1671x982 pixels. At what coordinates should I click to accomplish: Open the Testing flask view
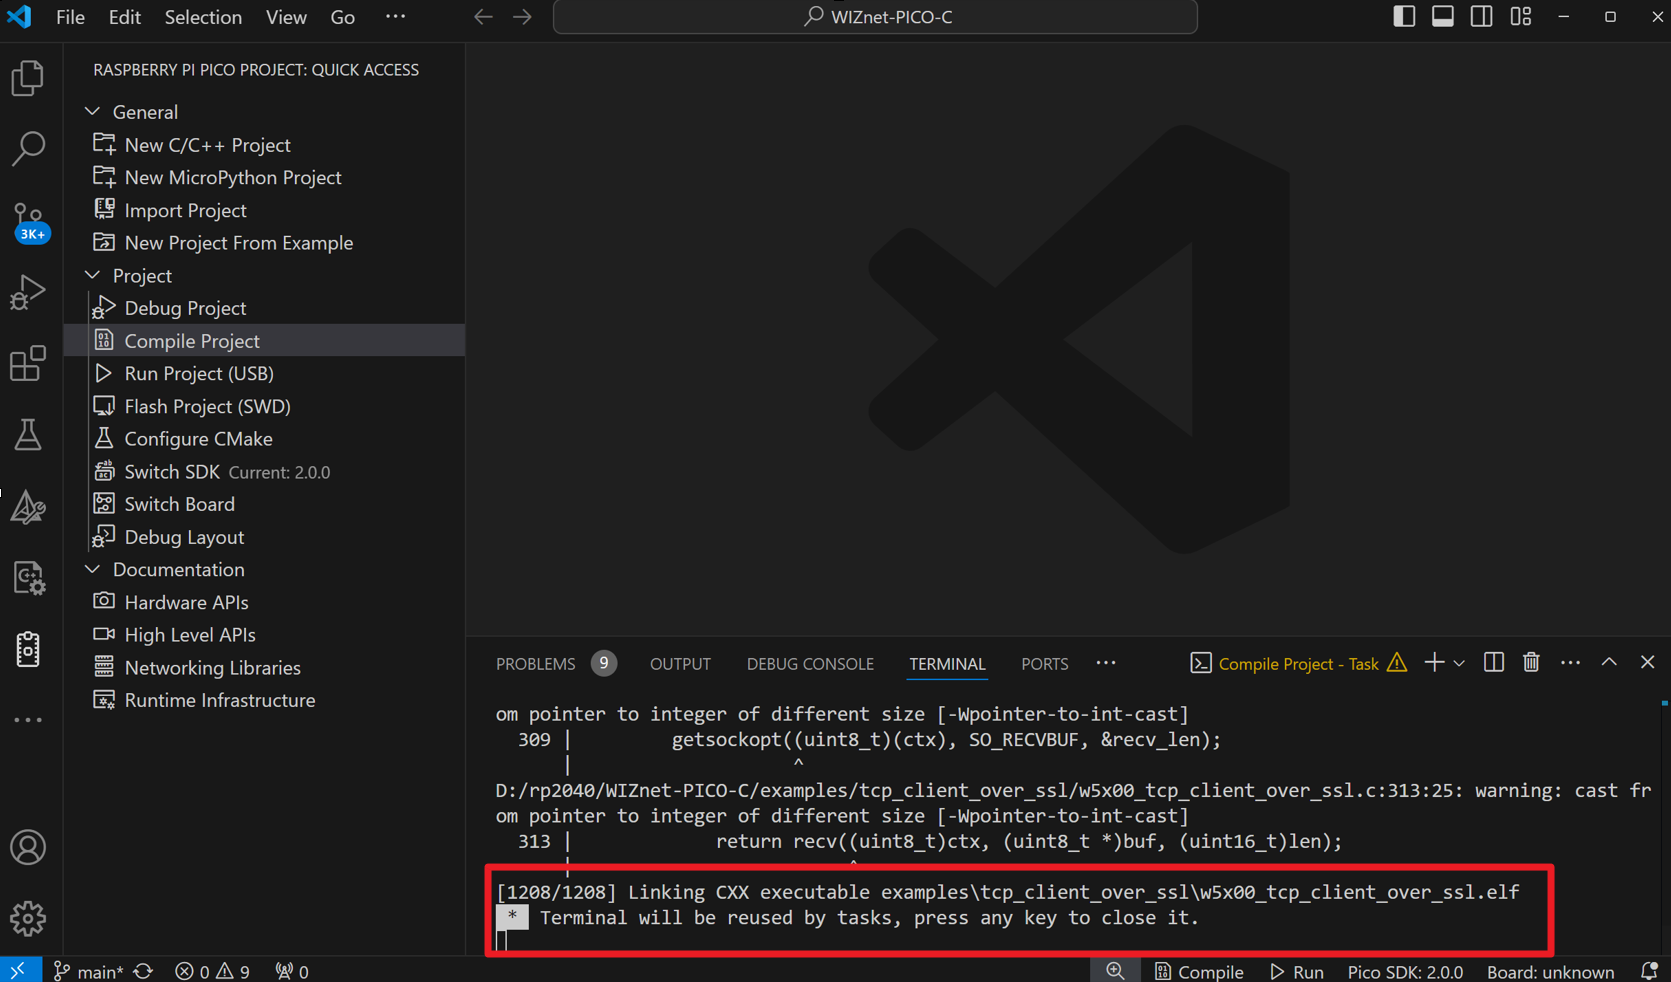[x=28, y=435]
